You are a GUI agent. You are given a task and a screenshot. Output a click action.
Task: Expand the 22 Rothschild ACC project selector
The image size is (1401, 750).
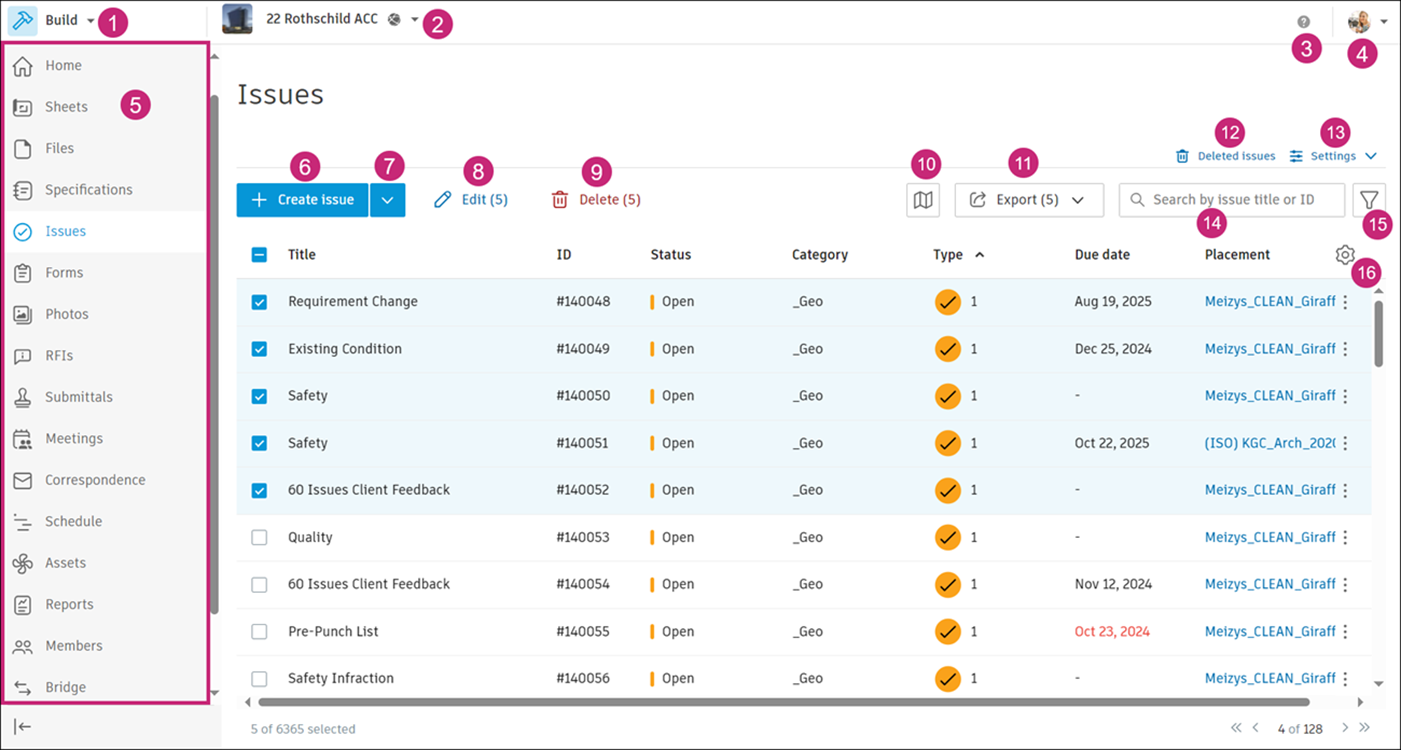point(414,19)
